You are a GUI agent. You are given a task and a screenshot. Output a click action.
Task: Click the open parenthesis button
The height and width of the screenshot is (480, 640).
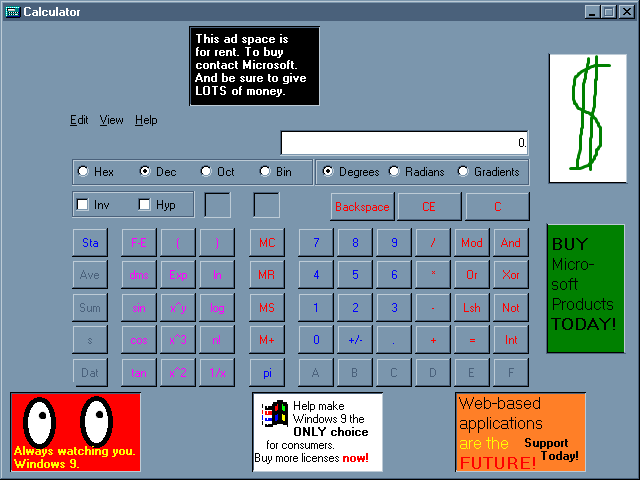(x=178, y=242)
